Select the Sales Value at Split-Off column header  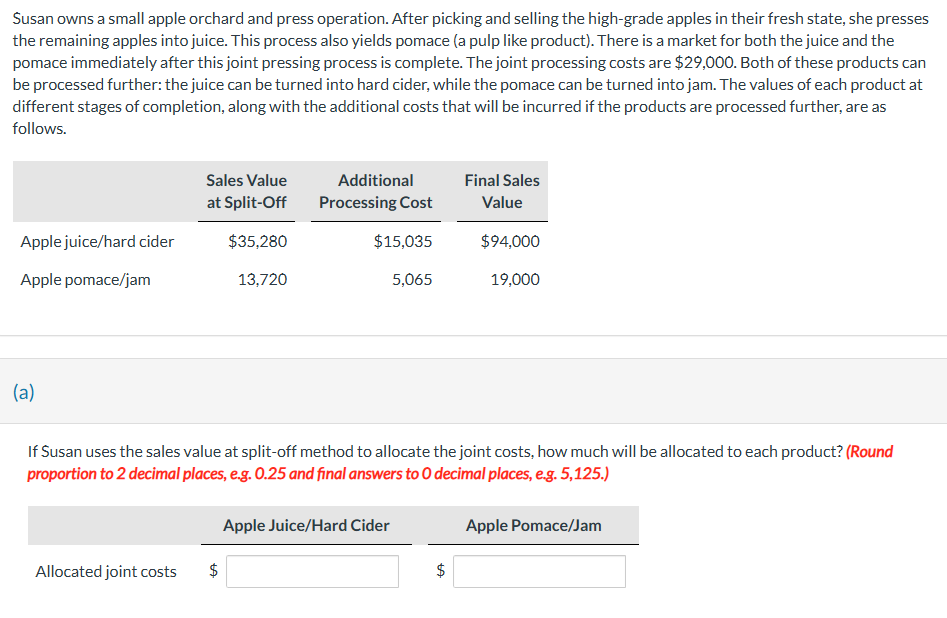tap(246, 191)
